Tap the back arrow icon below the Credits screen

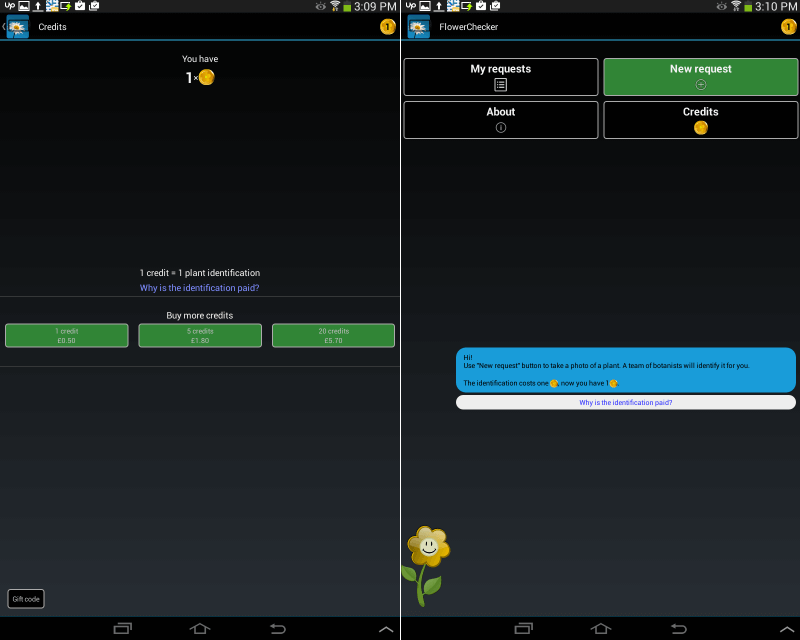(278, 628)
